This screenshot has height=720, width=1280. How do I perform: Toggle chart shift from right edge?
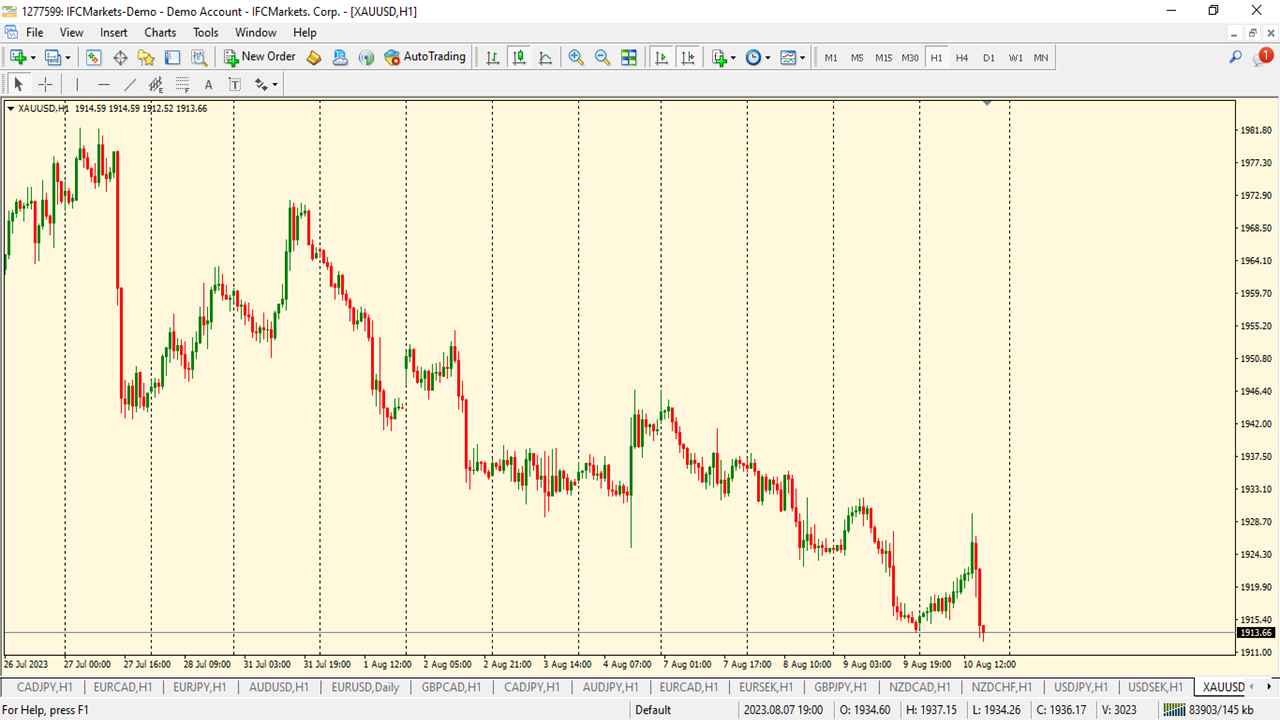[688, 57]
